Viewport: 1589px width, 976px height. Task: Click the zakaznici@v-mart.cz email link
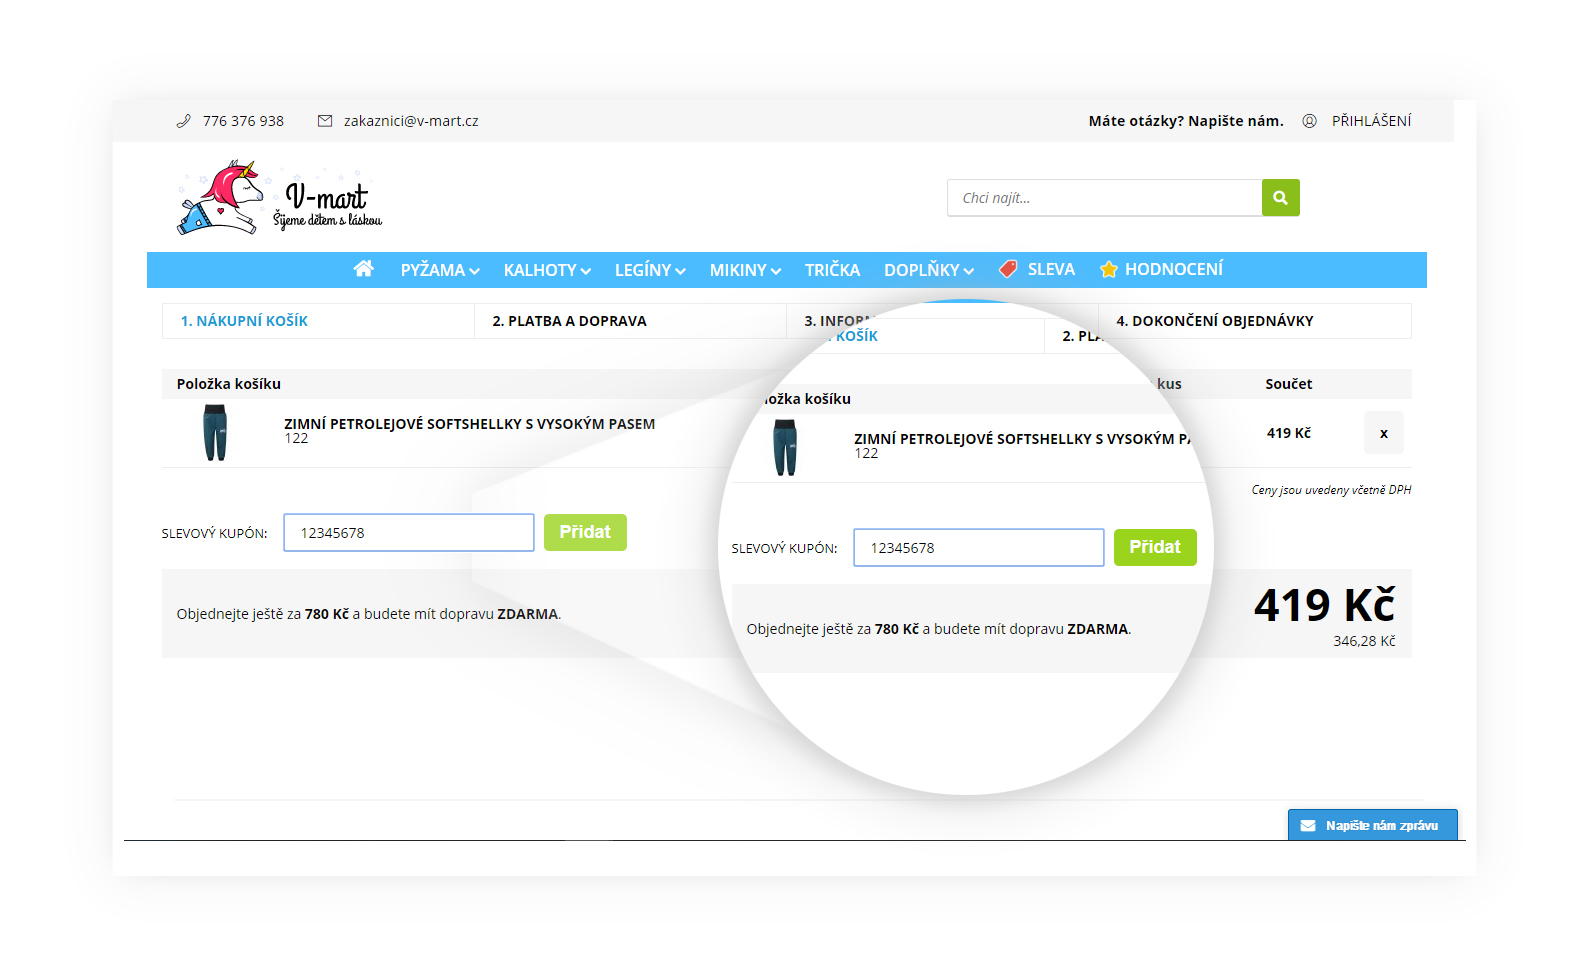[411, 121]
